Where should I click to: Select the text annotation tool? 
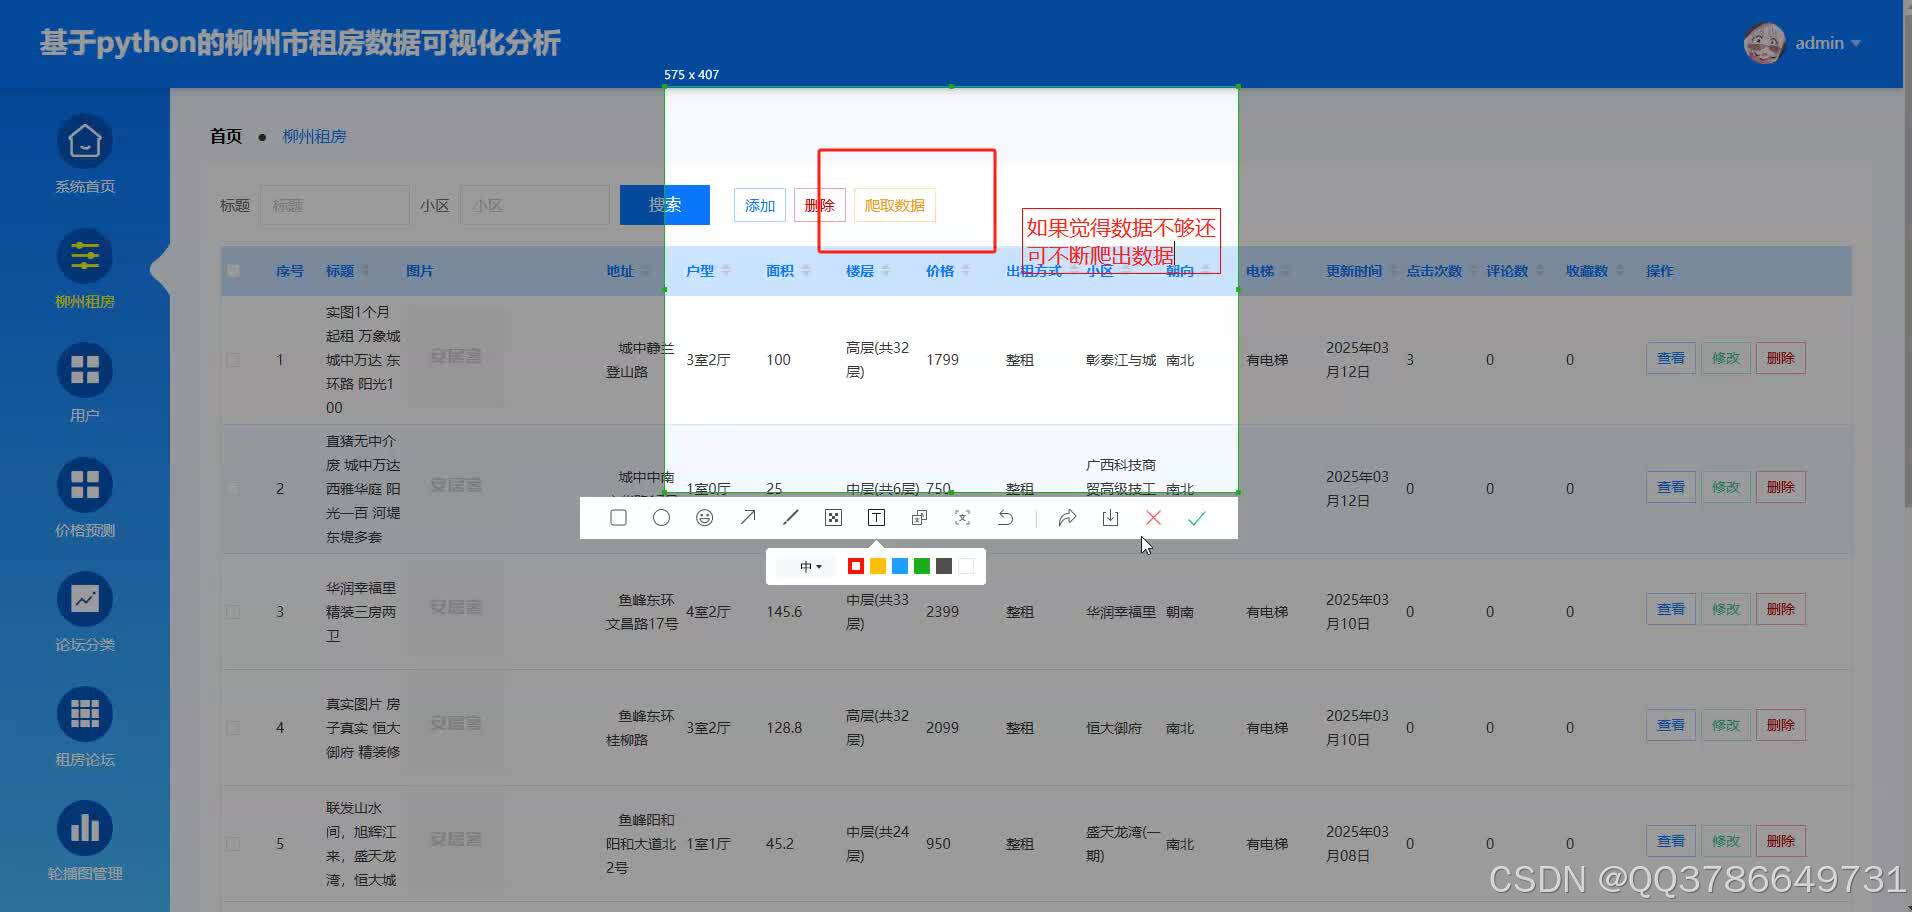click(875, 517)
